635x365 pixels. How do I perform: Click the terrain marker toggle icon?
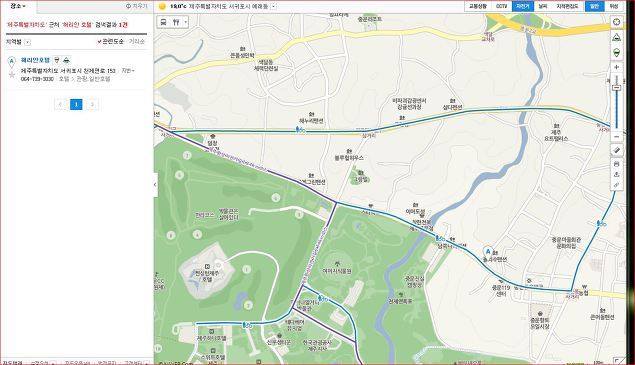point(617,53)
